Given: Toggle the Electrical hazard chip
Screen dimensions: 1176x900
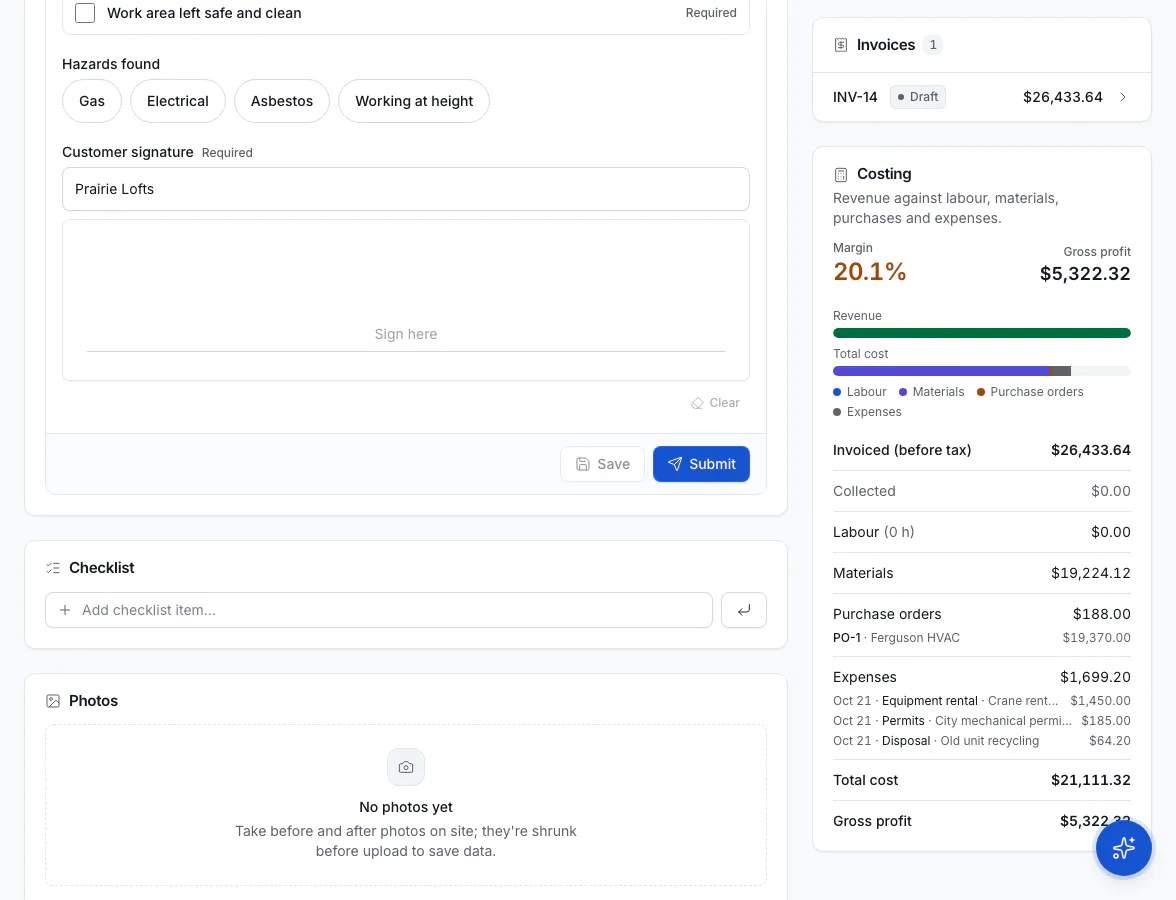Looking at the screenshot, I should [x=178, y=101].
